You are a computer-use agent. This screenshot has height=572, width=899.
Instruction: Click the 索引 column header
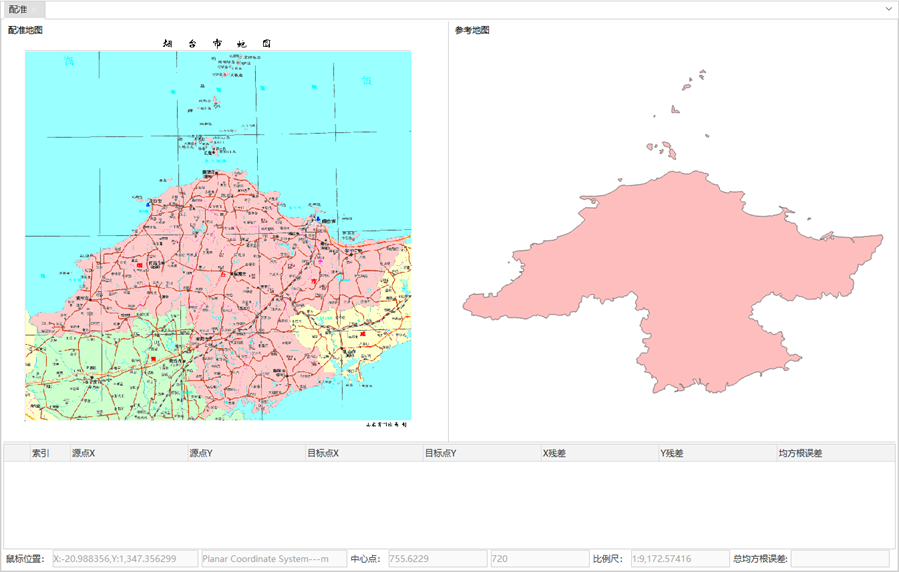pos(40,453)
